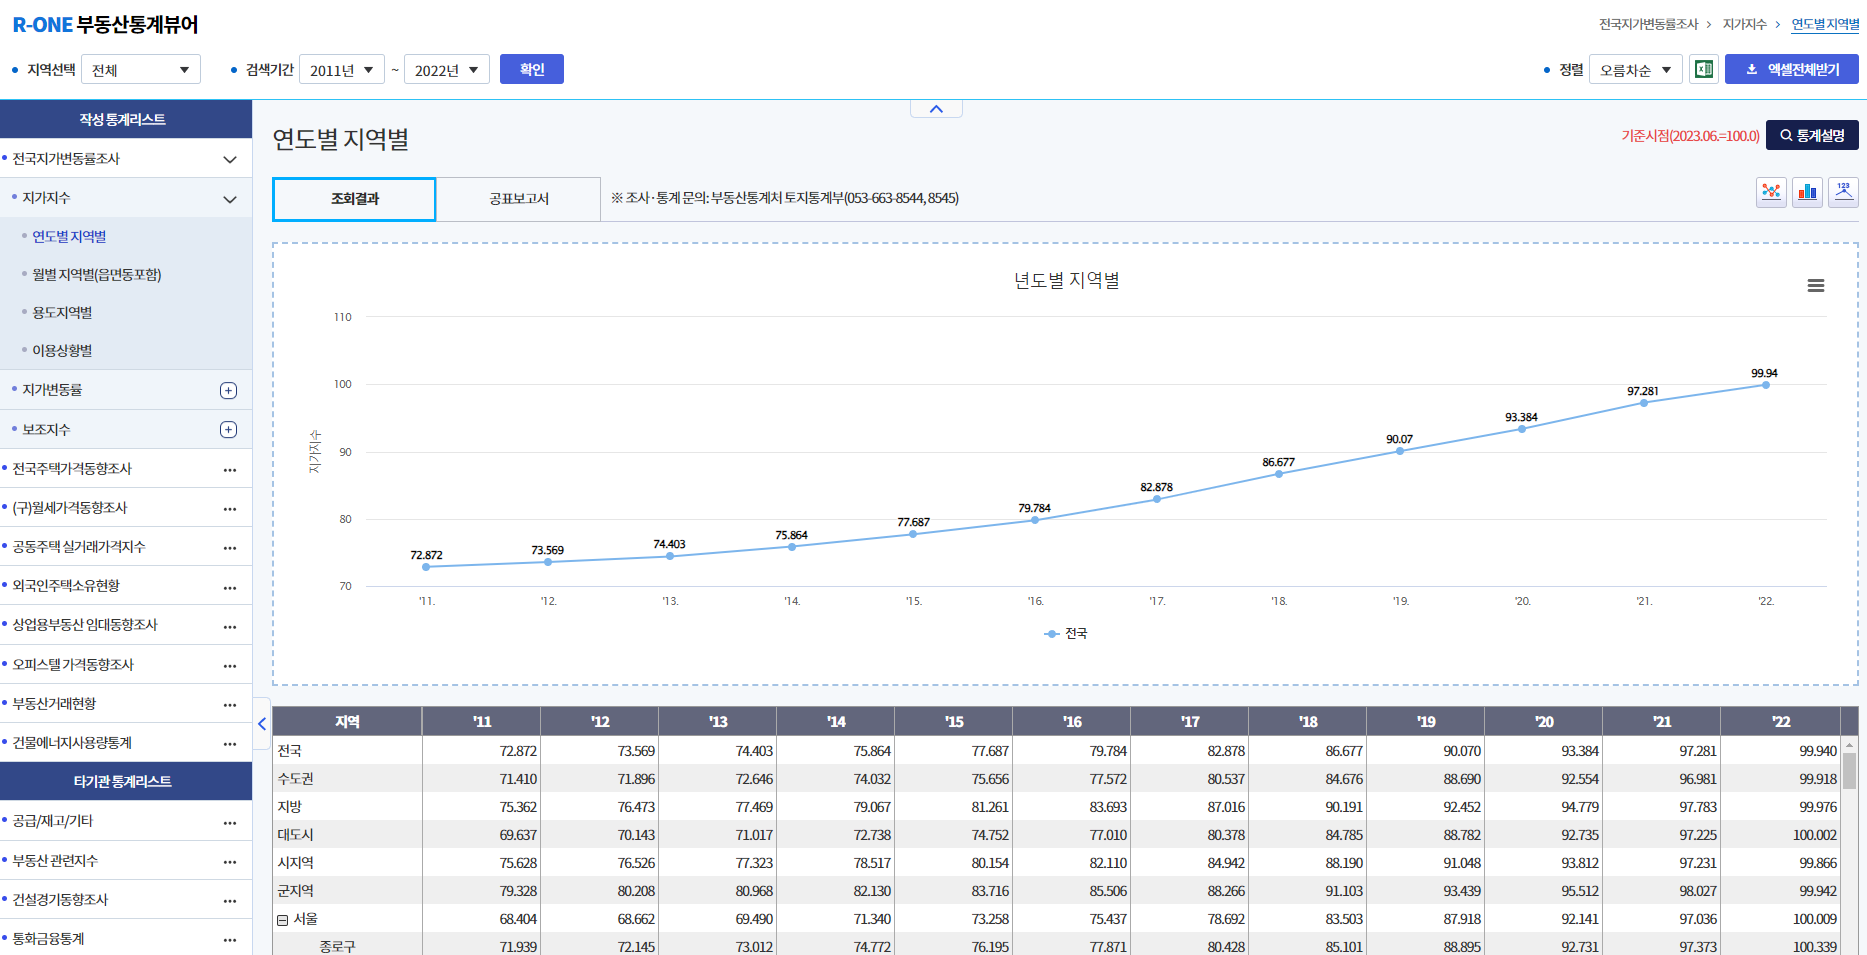
Task: Open chart hamburger context menu
Action: 1816,286
